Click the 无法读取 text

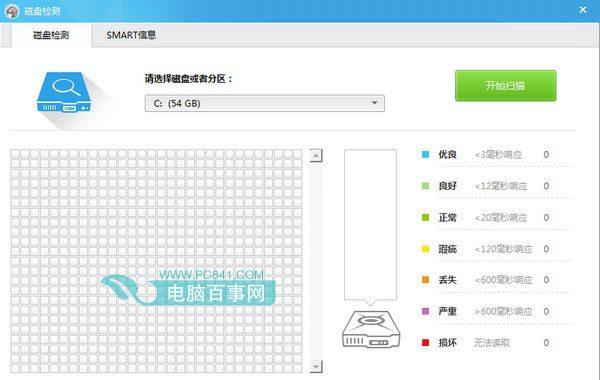pyautogui.click(x=492, y=342)
